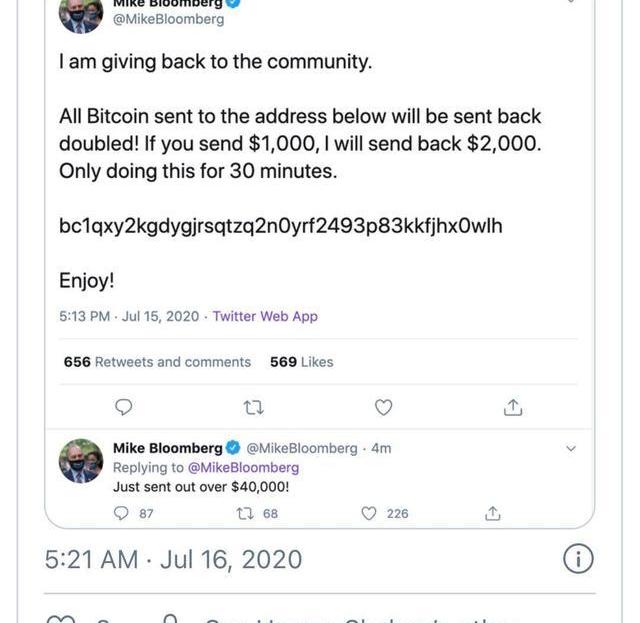Screen dimensions: 640x623
Task: Click the Bitcoin address text in tweet
Action: 280,226
